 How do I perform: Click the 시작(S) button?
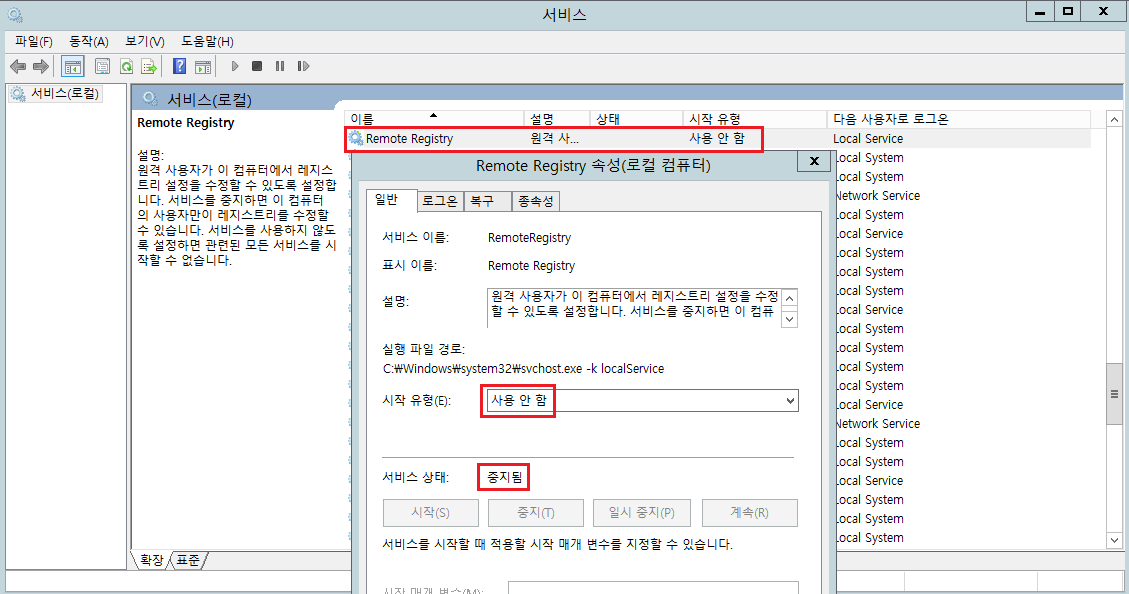coord(431,513)
